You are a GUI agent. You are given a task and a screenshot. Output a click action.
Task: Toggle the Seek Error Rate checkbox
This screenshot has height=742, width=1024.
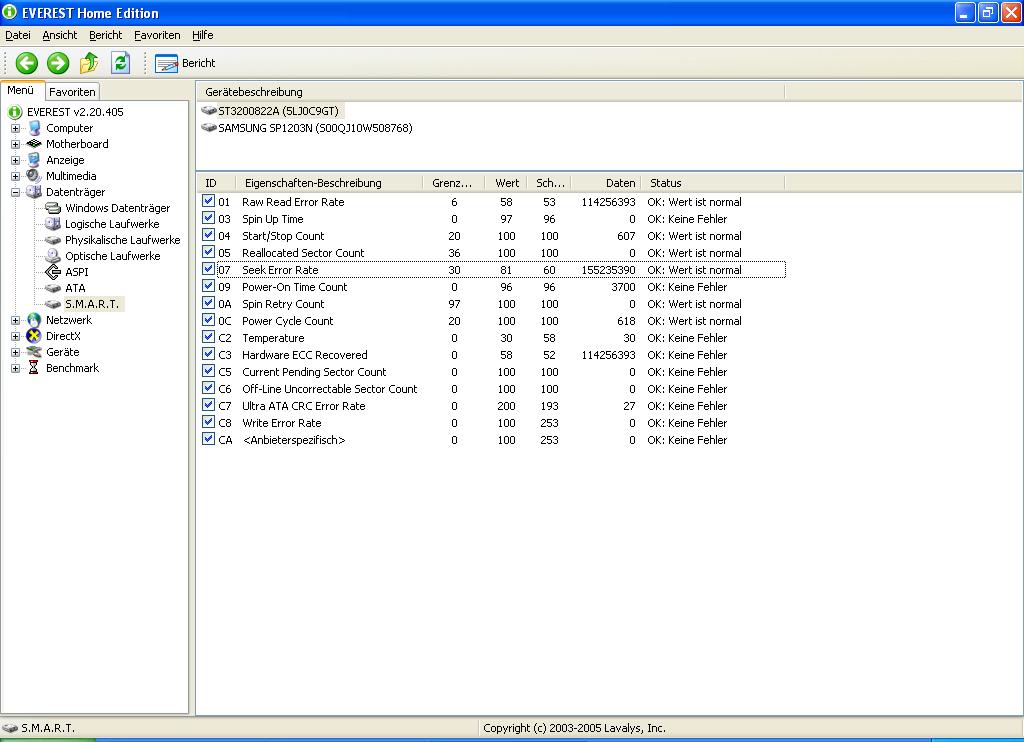208,269
